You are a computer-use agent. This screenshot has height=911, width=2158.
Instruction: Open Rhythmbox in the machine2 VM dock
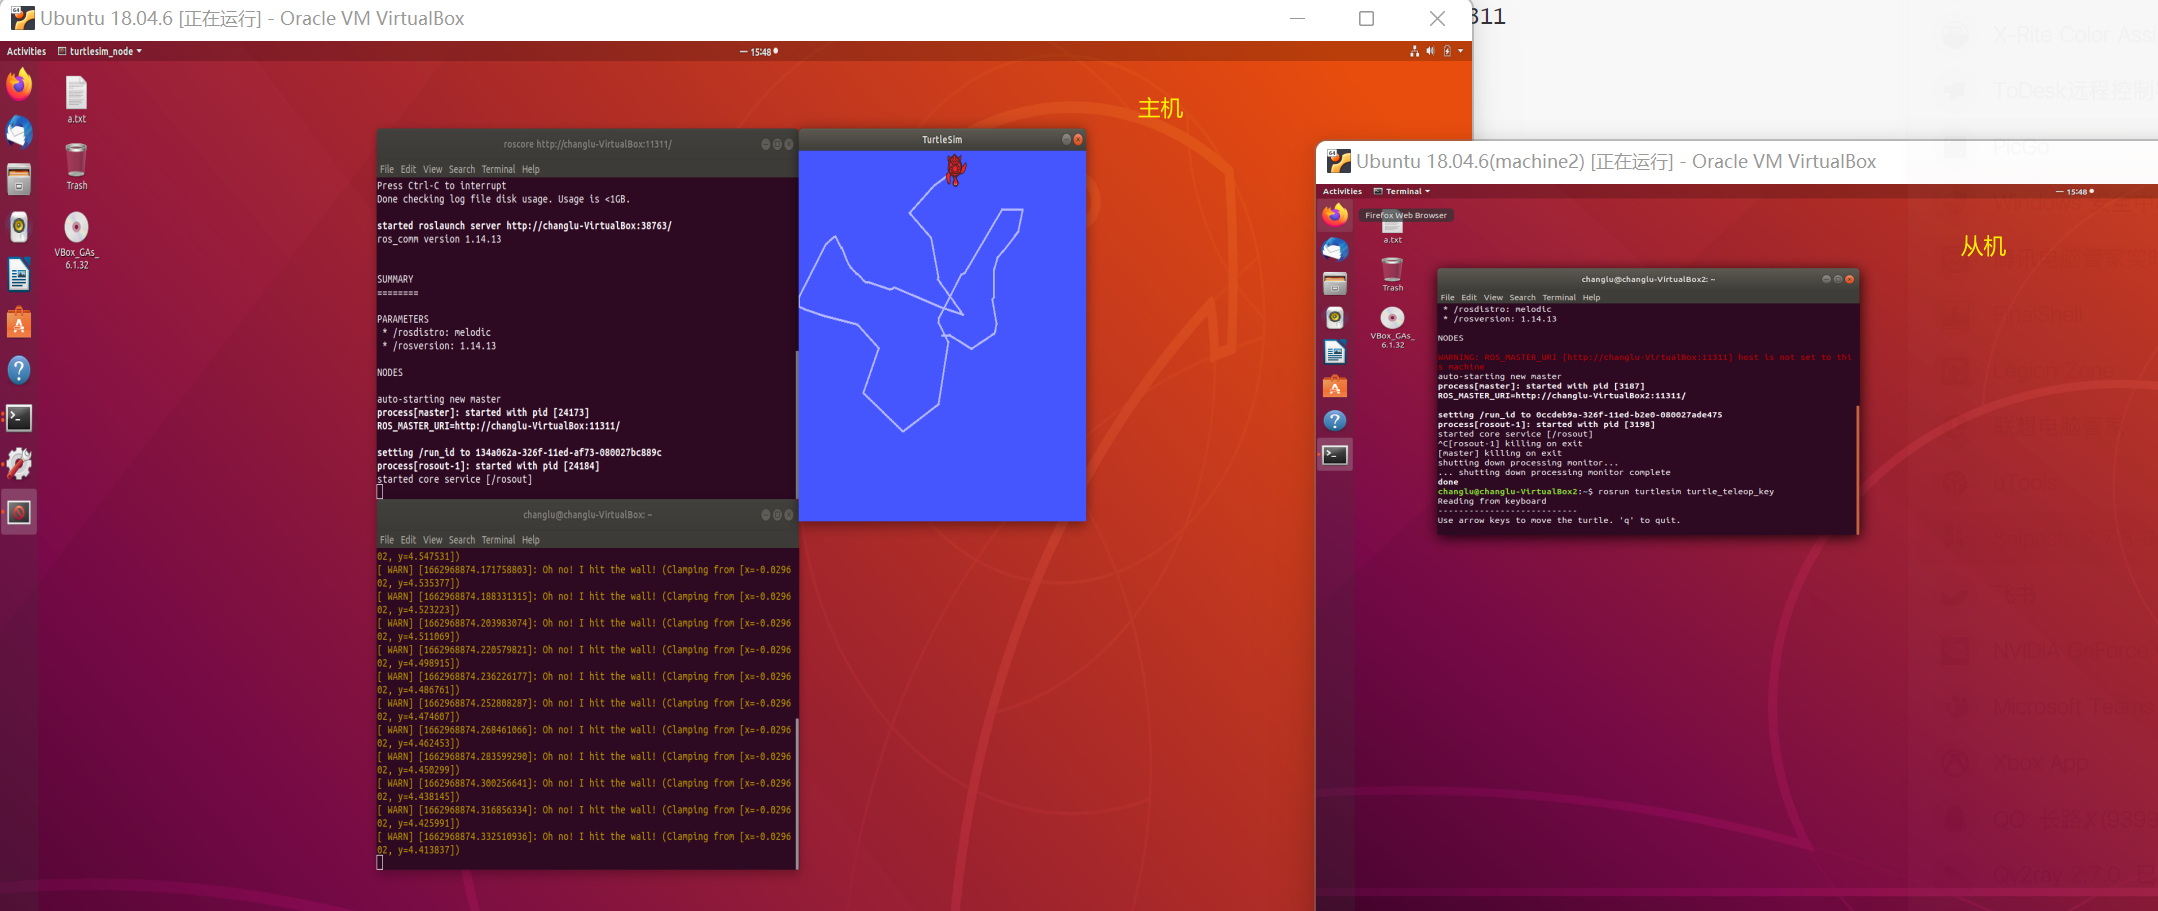(x=1335, y=318)
